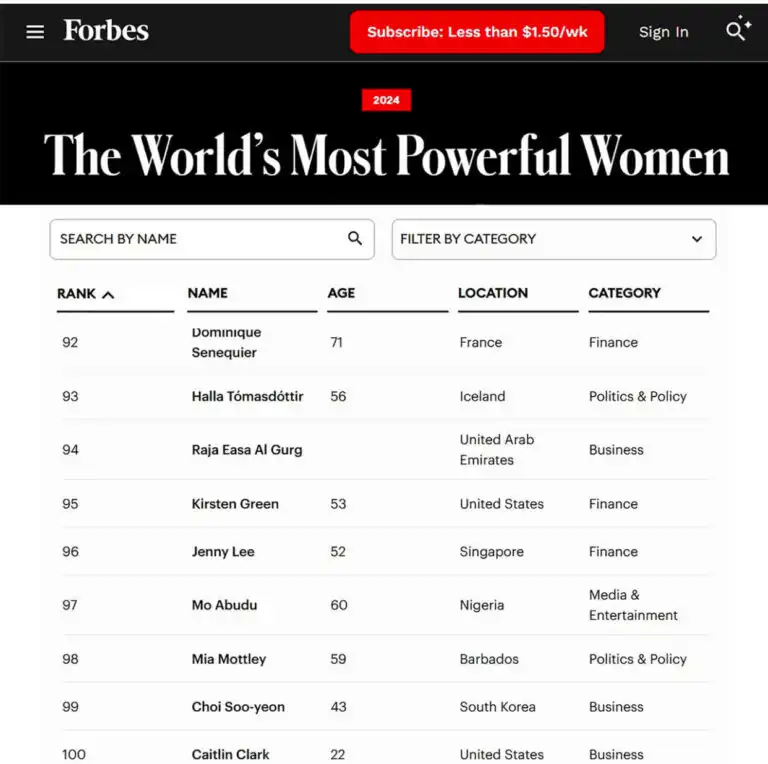This screenshot has width=768, height=764.
Task: Click age value 22
Action: (x=337, y=754)
